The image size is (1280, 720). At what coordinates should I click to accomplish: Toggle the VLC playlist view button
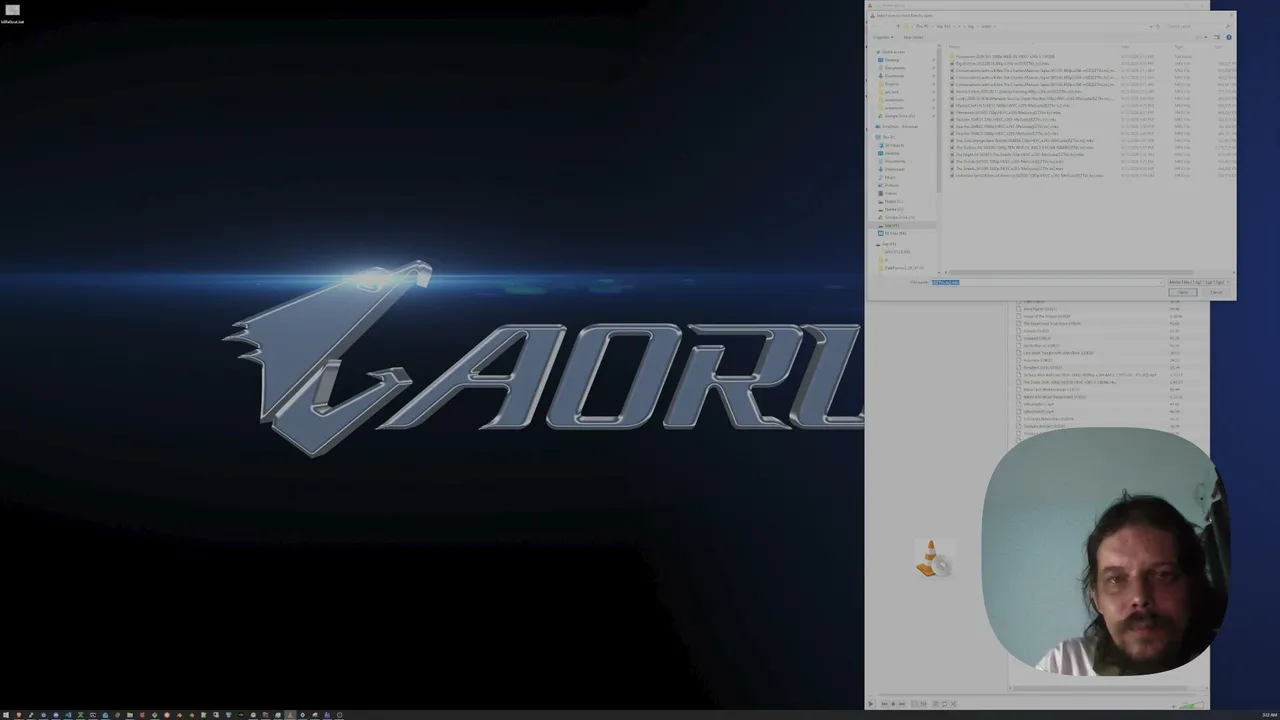pos(934,704)
